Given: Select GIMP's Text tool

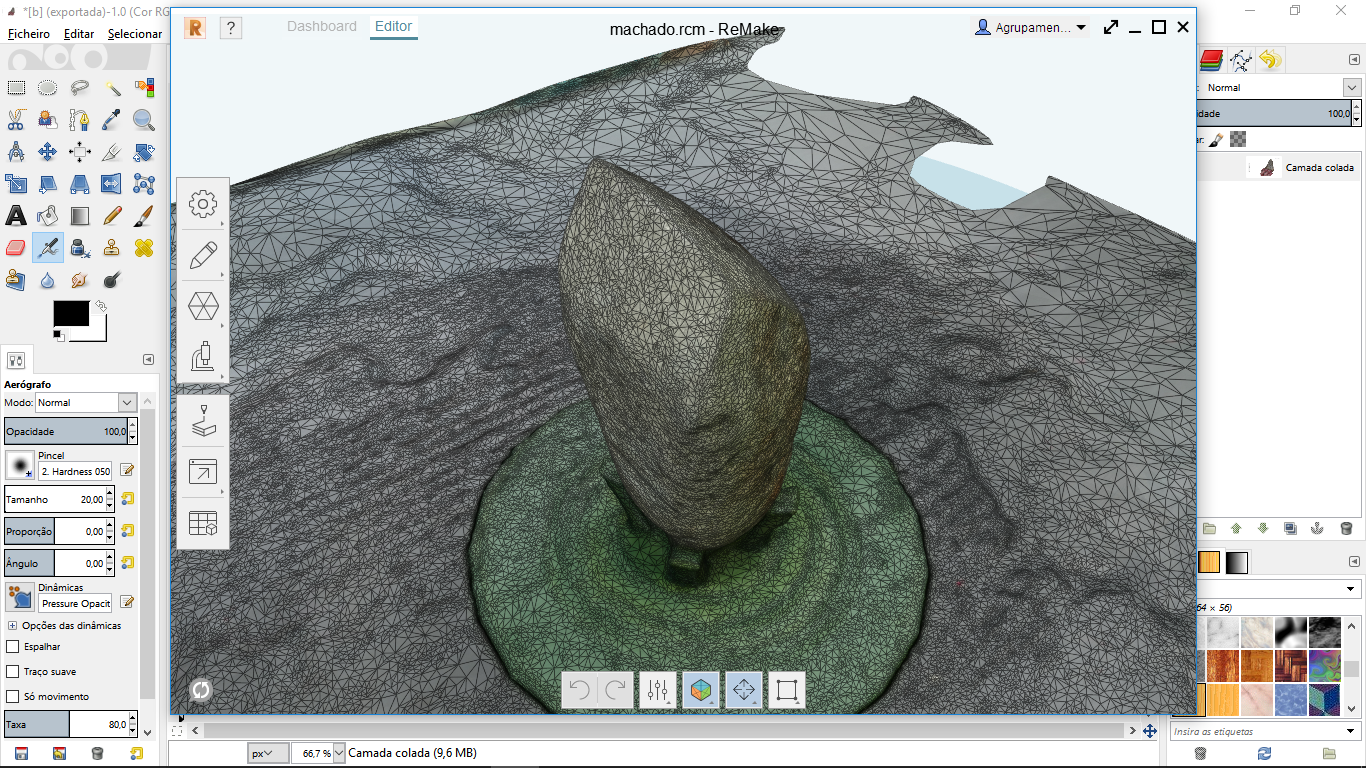Looking at the screenshot, I should [16, 216].
